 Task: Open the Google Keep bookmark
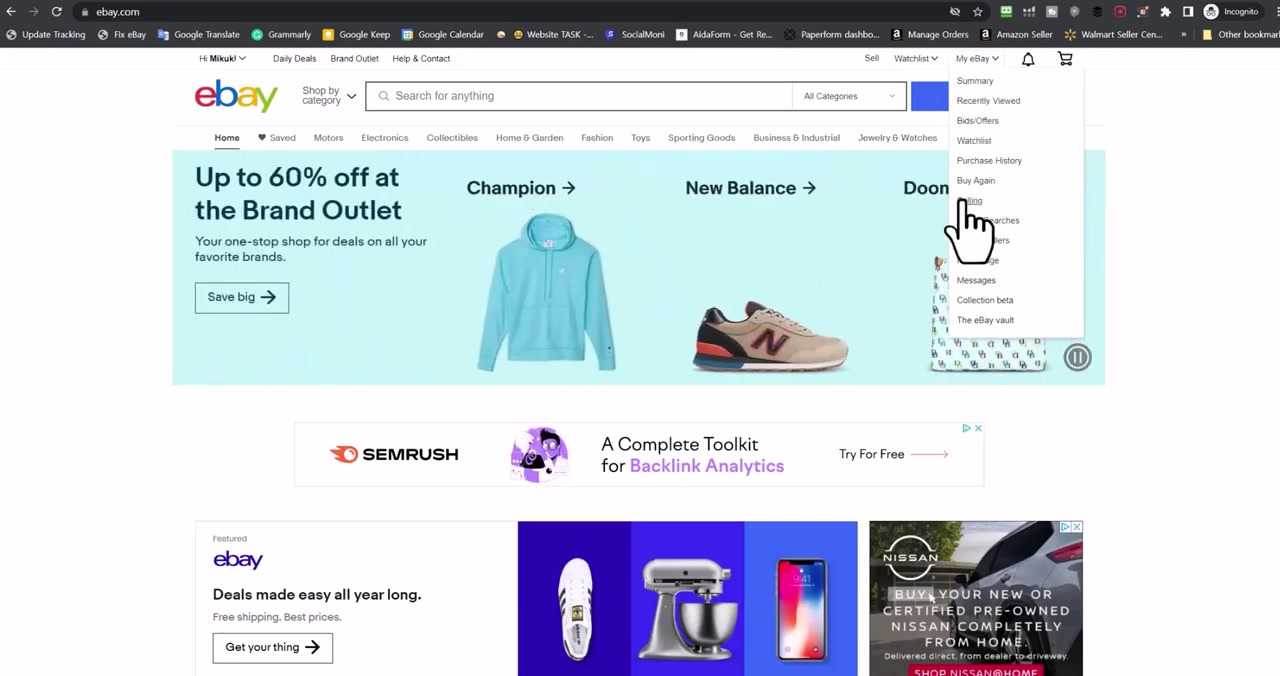coord(356,35)
